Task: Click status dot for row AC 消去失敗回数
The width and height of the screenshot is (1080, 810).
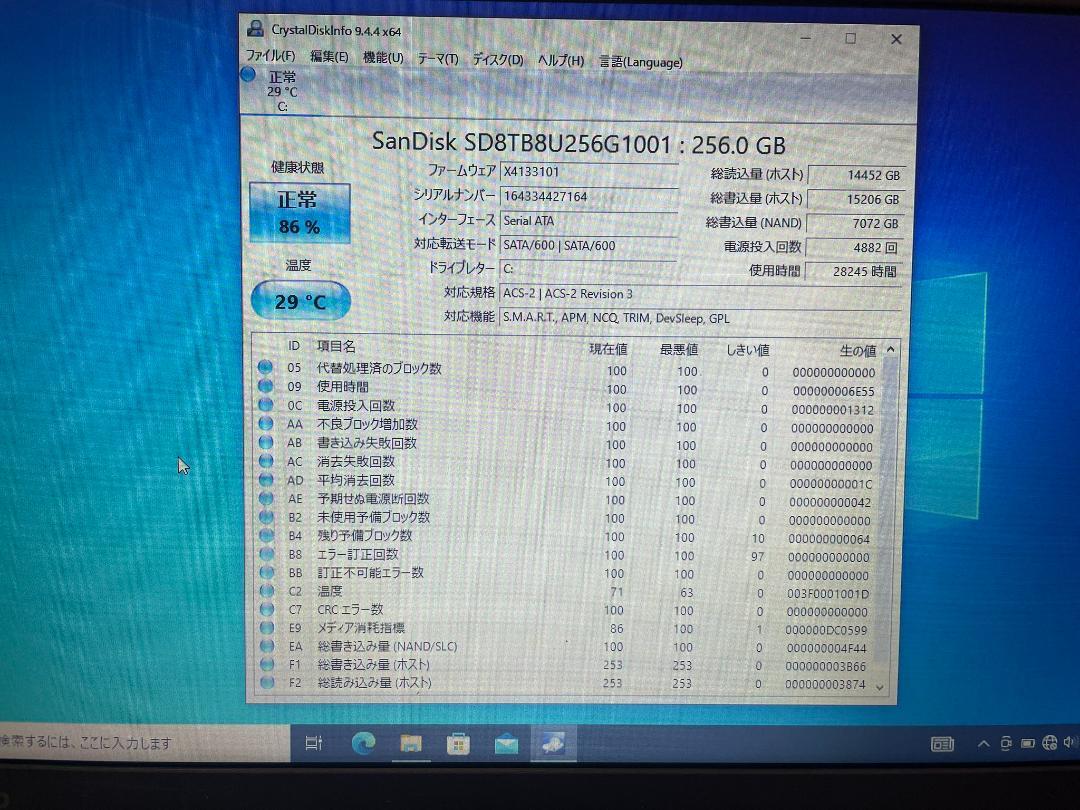Action: [x=266, y=460]
